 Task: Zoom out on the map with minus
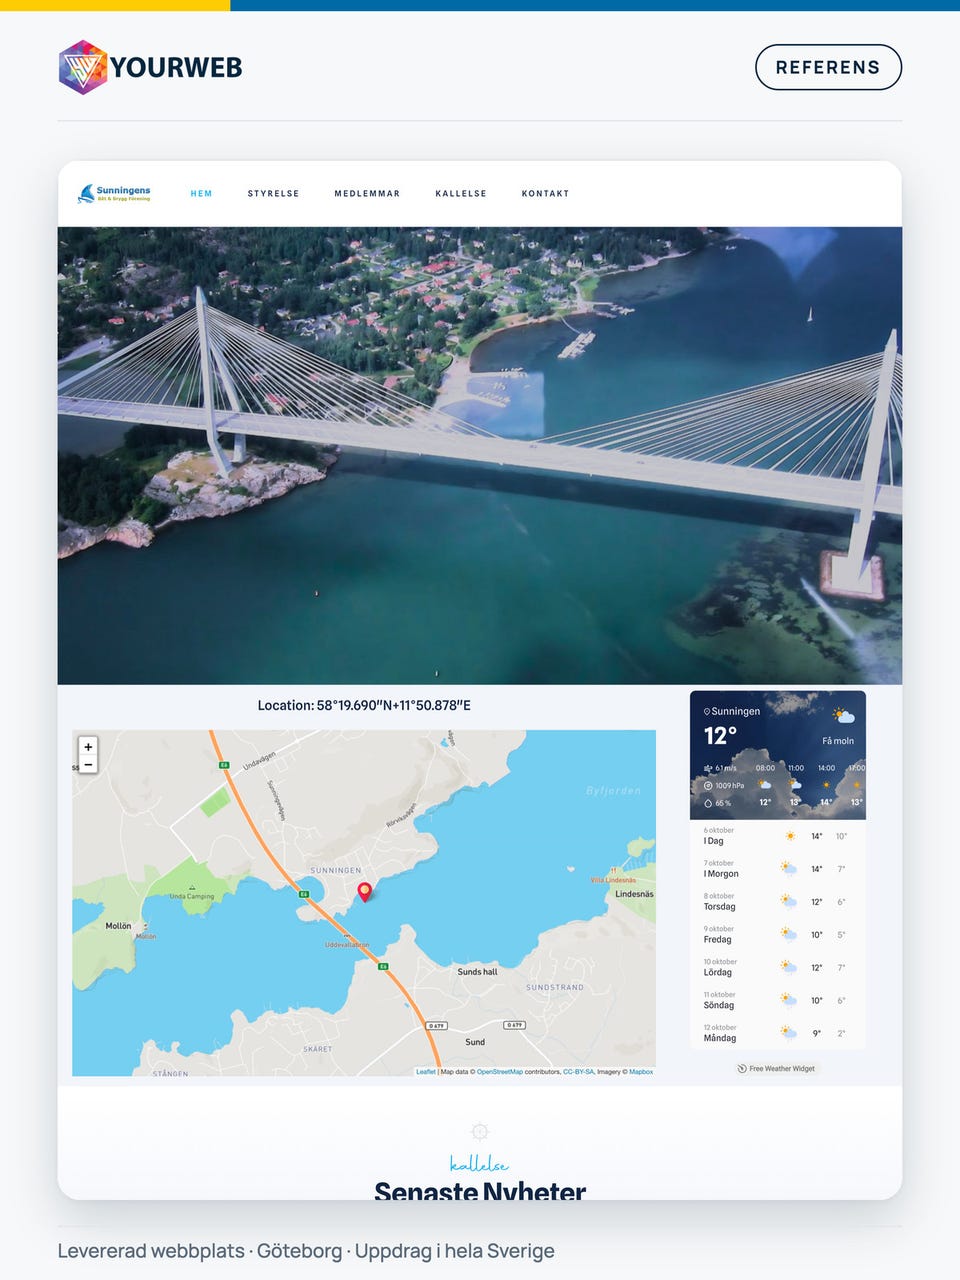[x=88, y=765]
